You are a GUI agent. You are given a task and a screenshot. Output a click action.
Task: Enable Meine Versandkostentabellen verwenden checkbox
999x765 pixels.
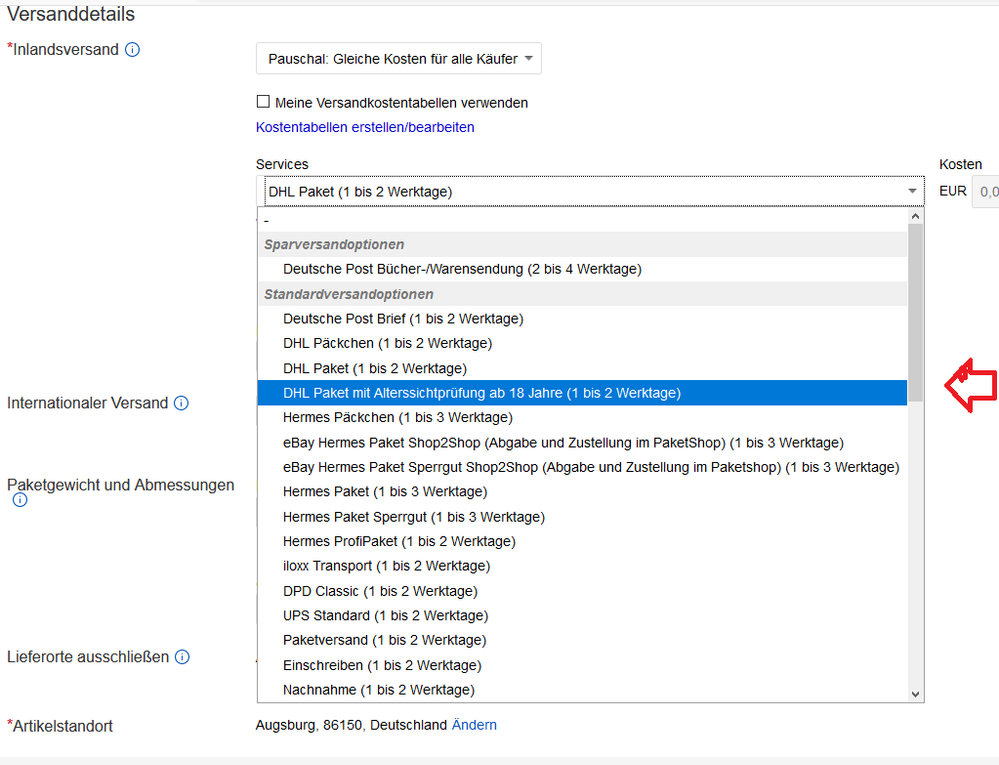click(264, 102)
